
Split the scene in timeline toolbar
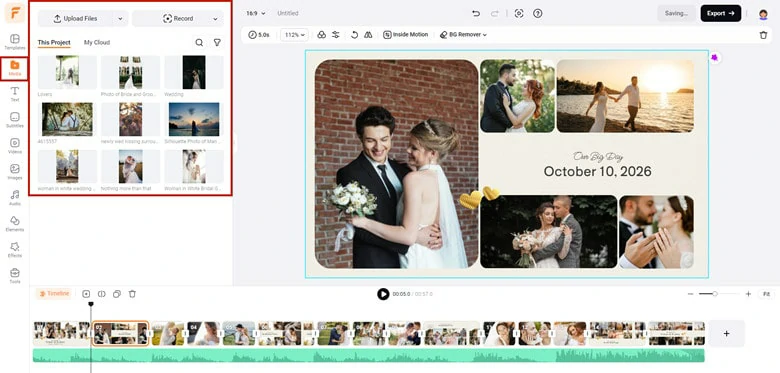tap(101, 294)
